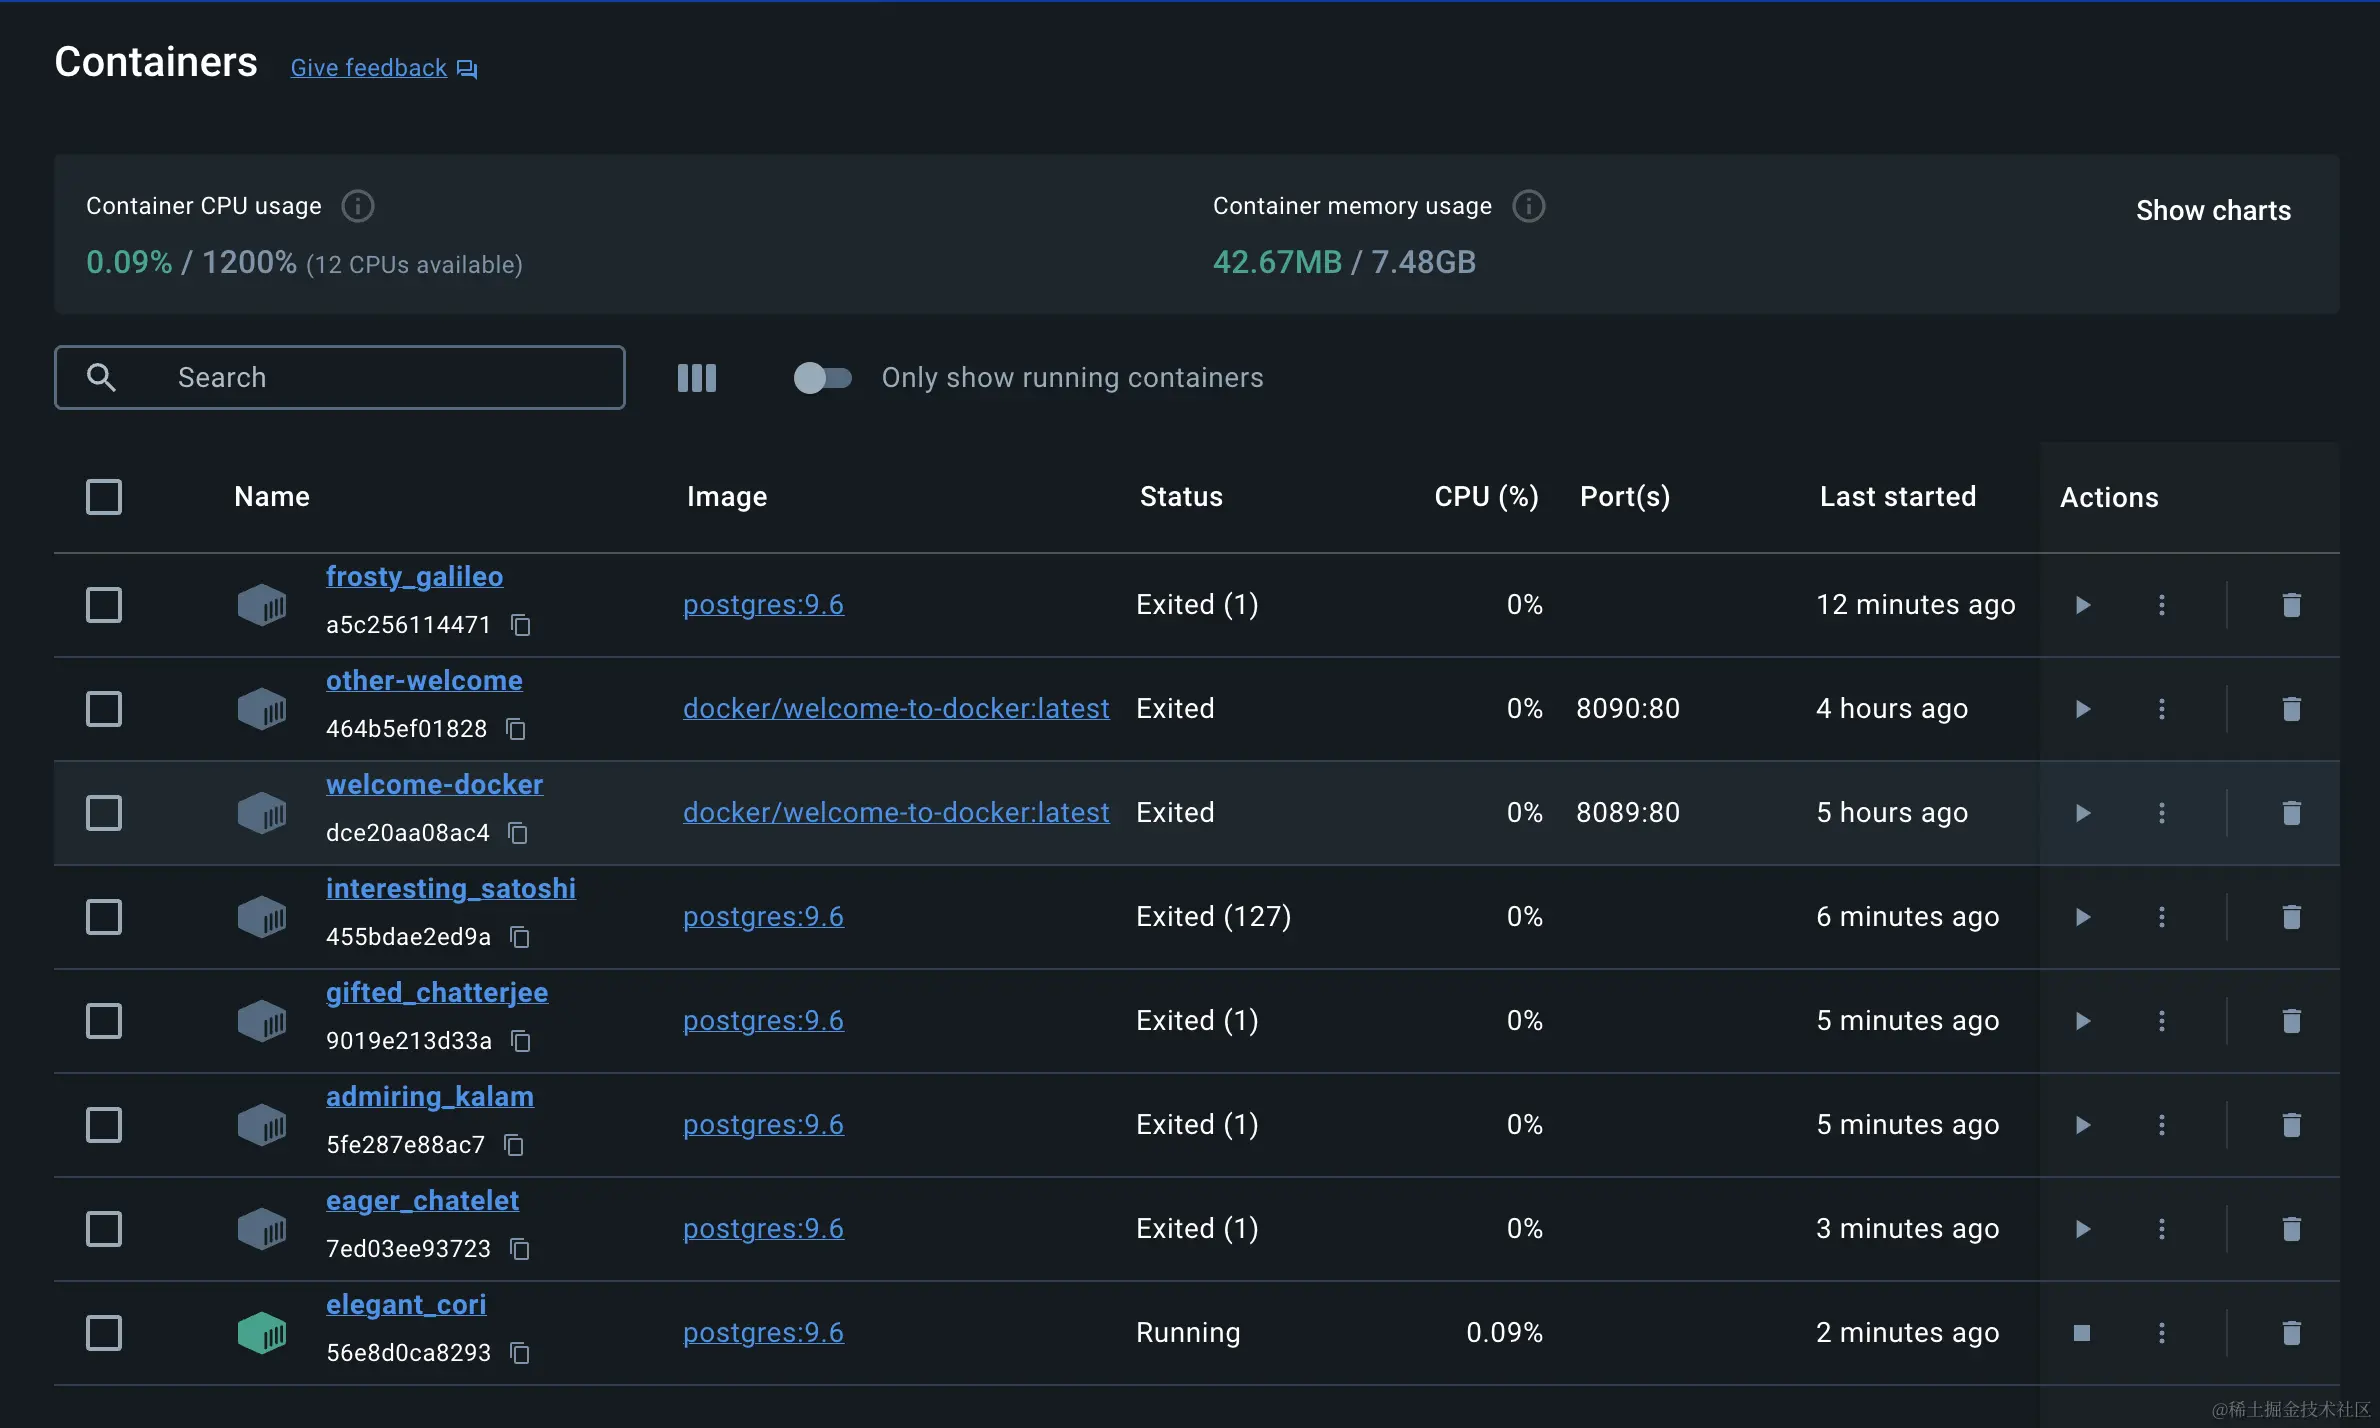The width and height of the screenshot is (2380, 1428).
Task: Copy container ID a5c256114471
Action: pos(520,625)
